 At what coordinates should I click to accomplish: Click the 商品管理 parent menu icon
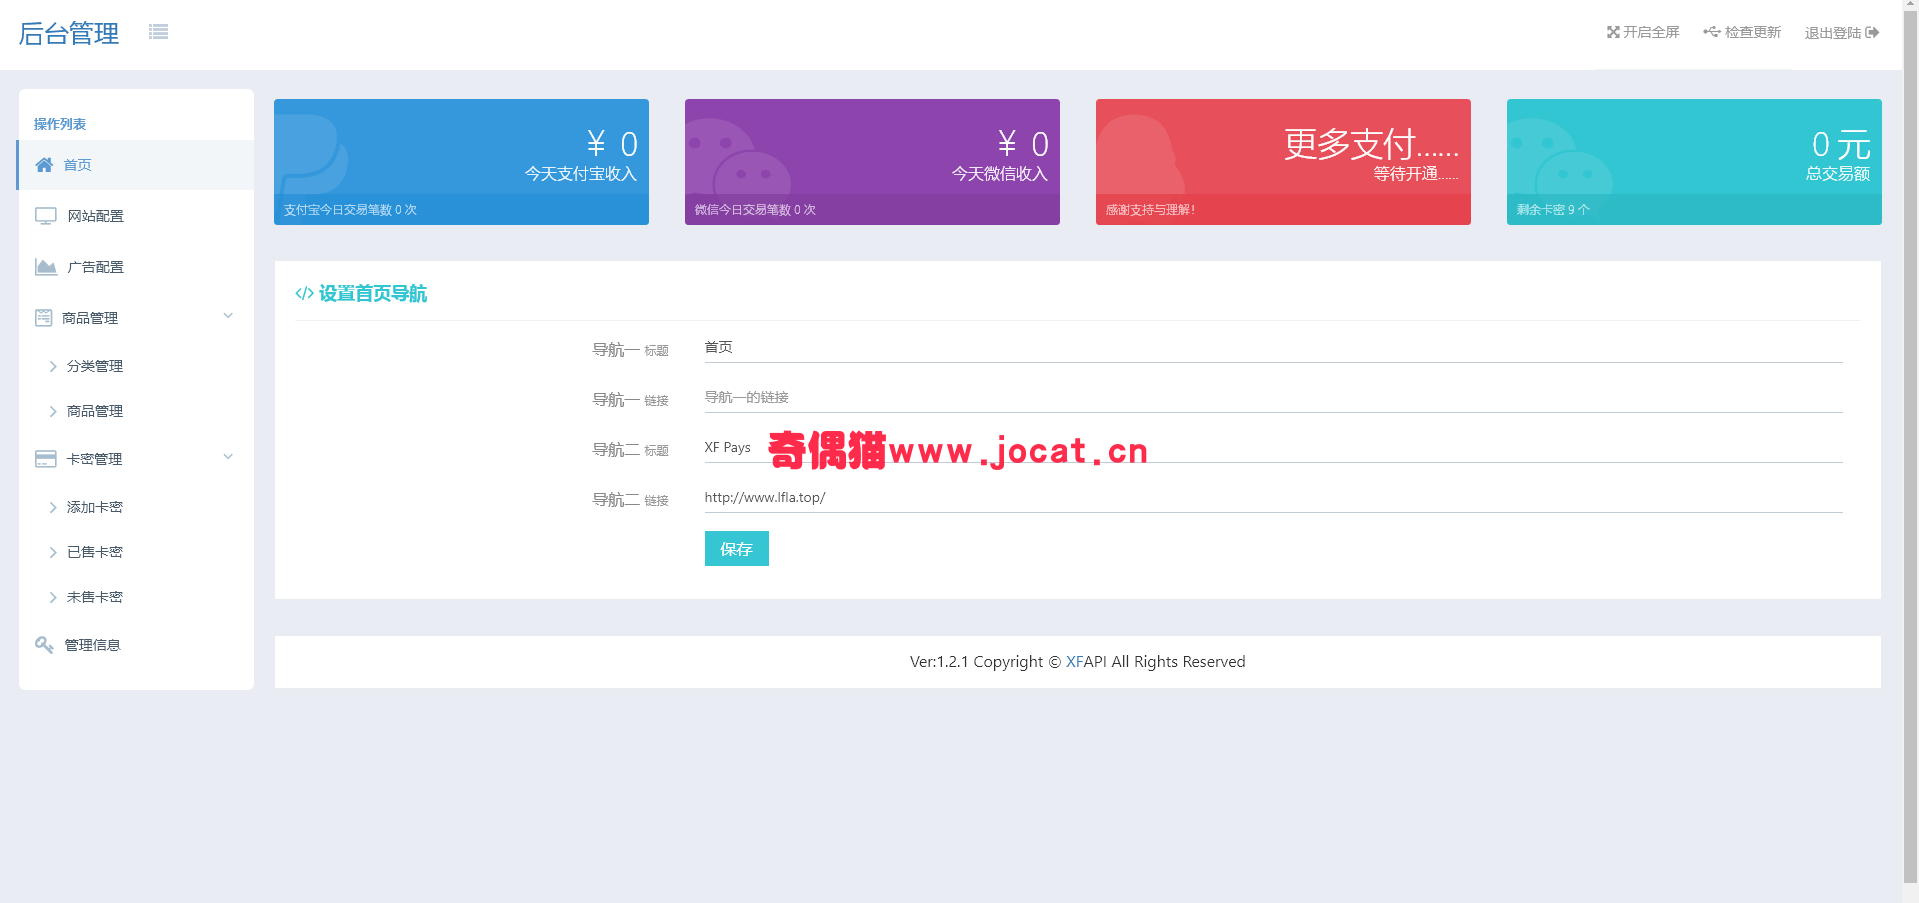pyautogui.click(x=44, y=318)
